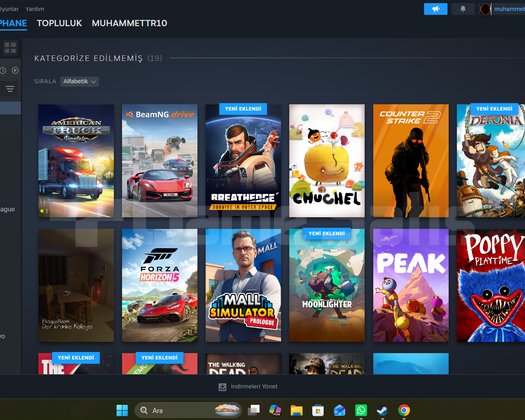Select the Forza Horizon 5 cover
Screen dimensions: 525x420
(160, 285)
